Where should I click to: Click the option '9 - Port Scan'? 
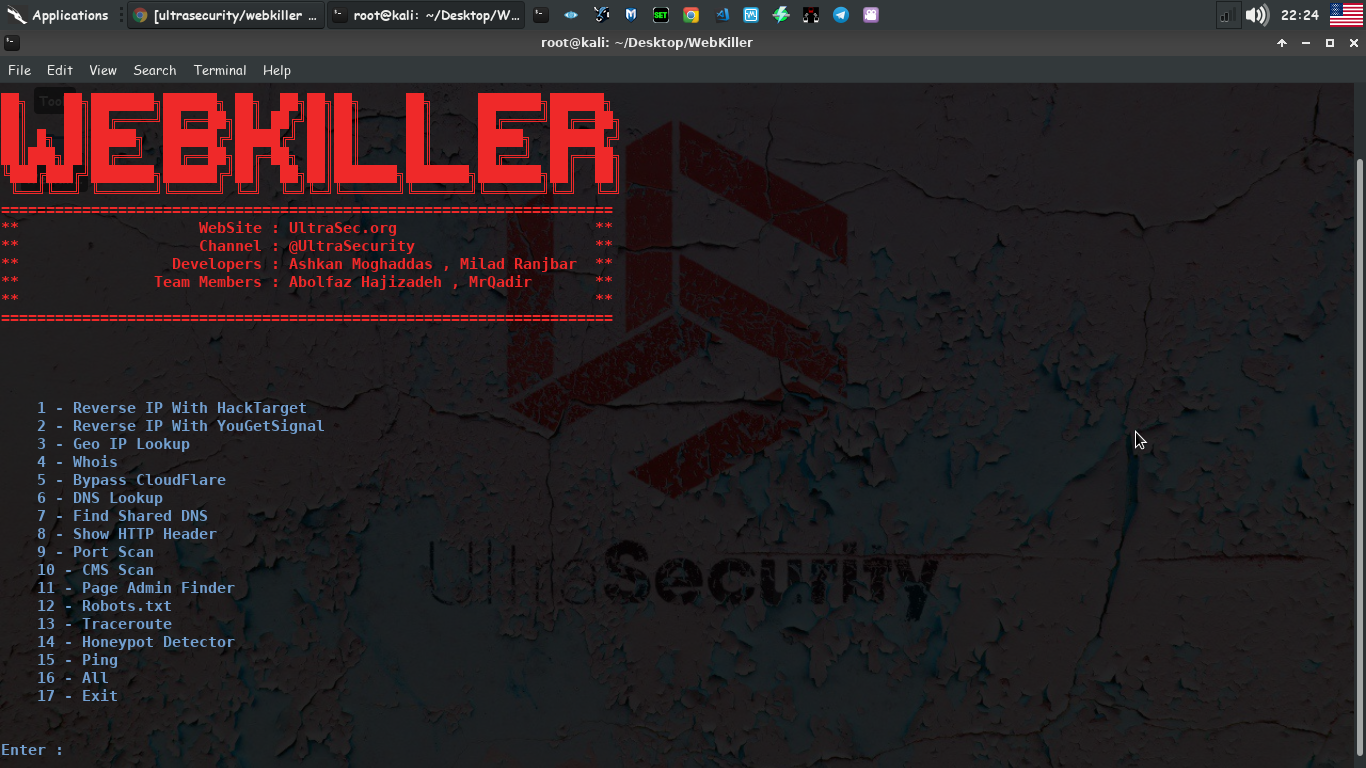point(95,552)
